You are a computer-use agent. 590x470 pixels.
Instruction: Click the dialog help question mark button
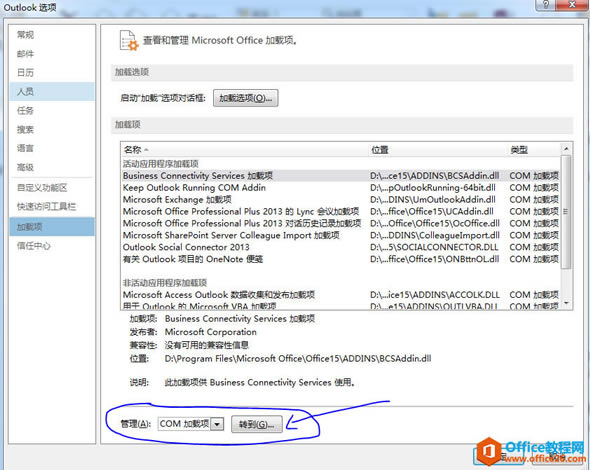click(x=545, y=5)
